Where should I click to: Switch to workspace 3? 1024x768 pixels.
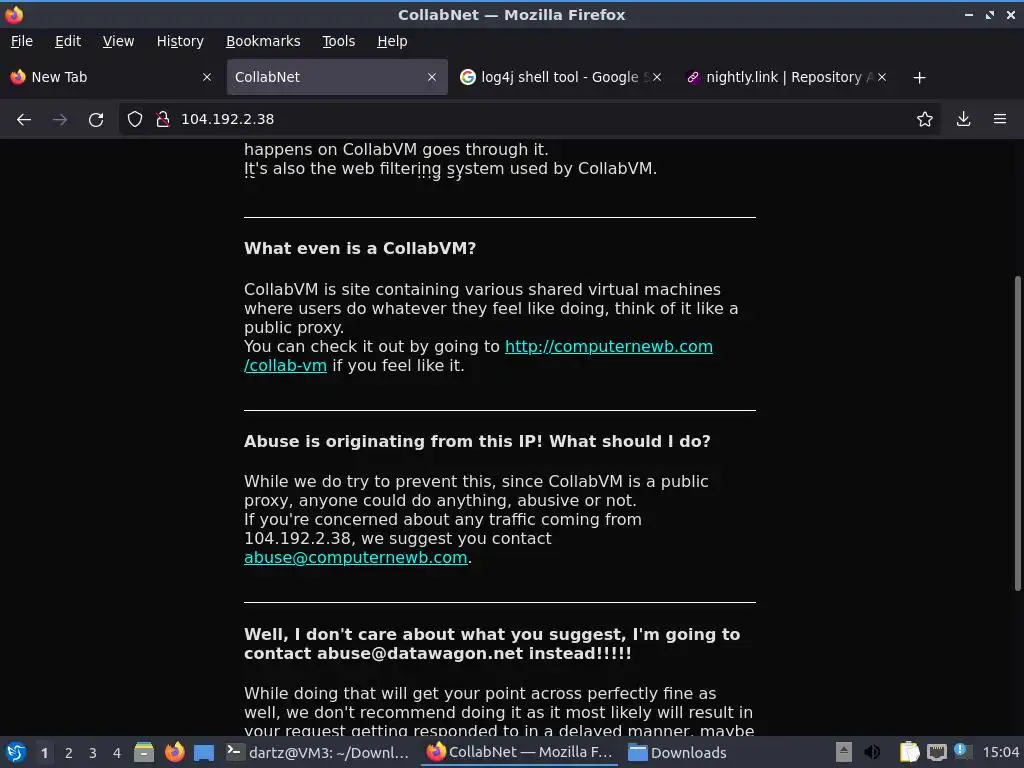pyautogui.click(x=93, y=753)
